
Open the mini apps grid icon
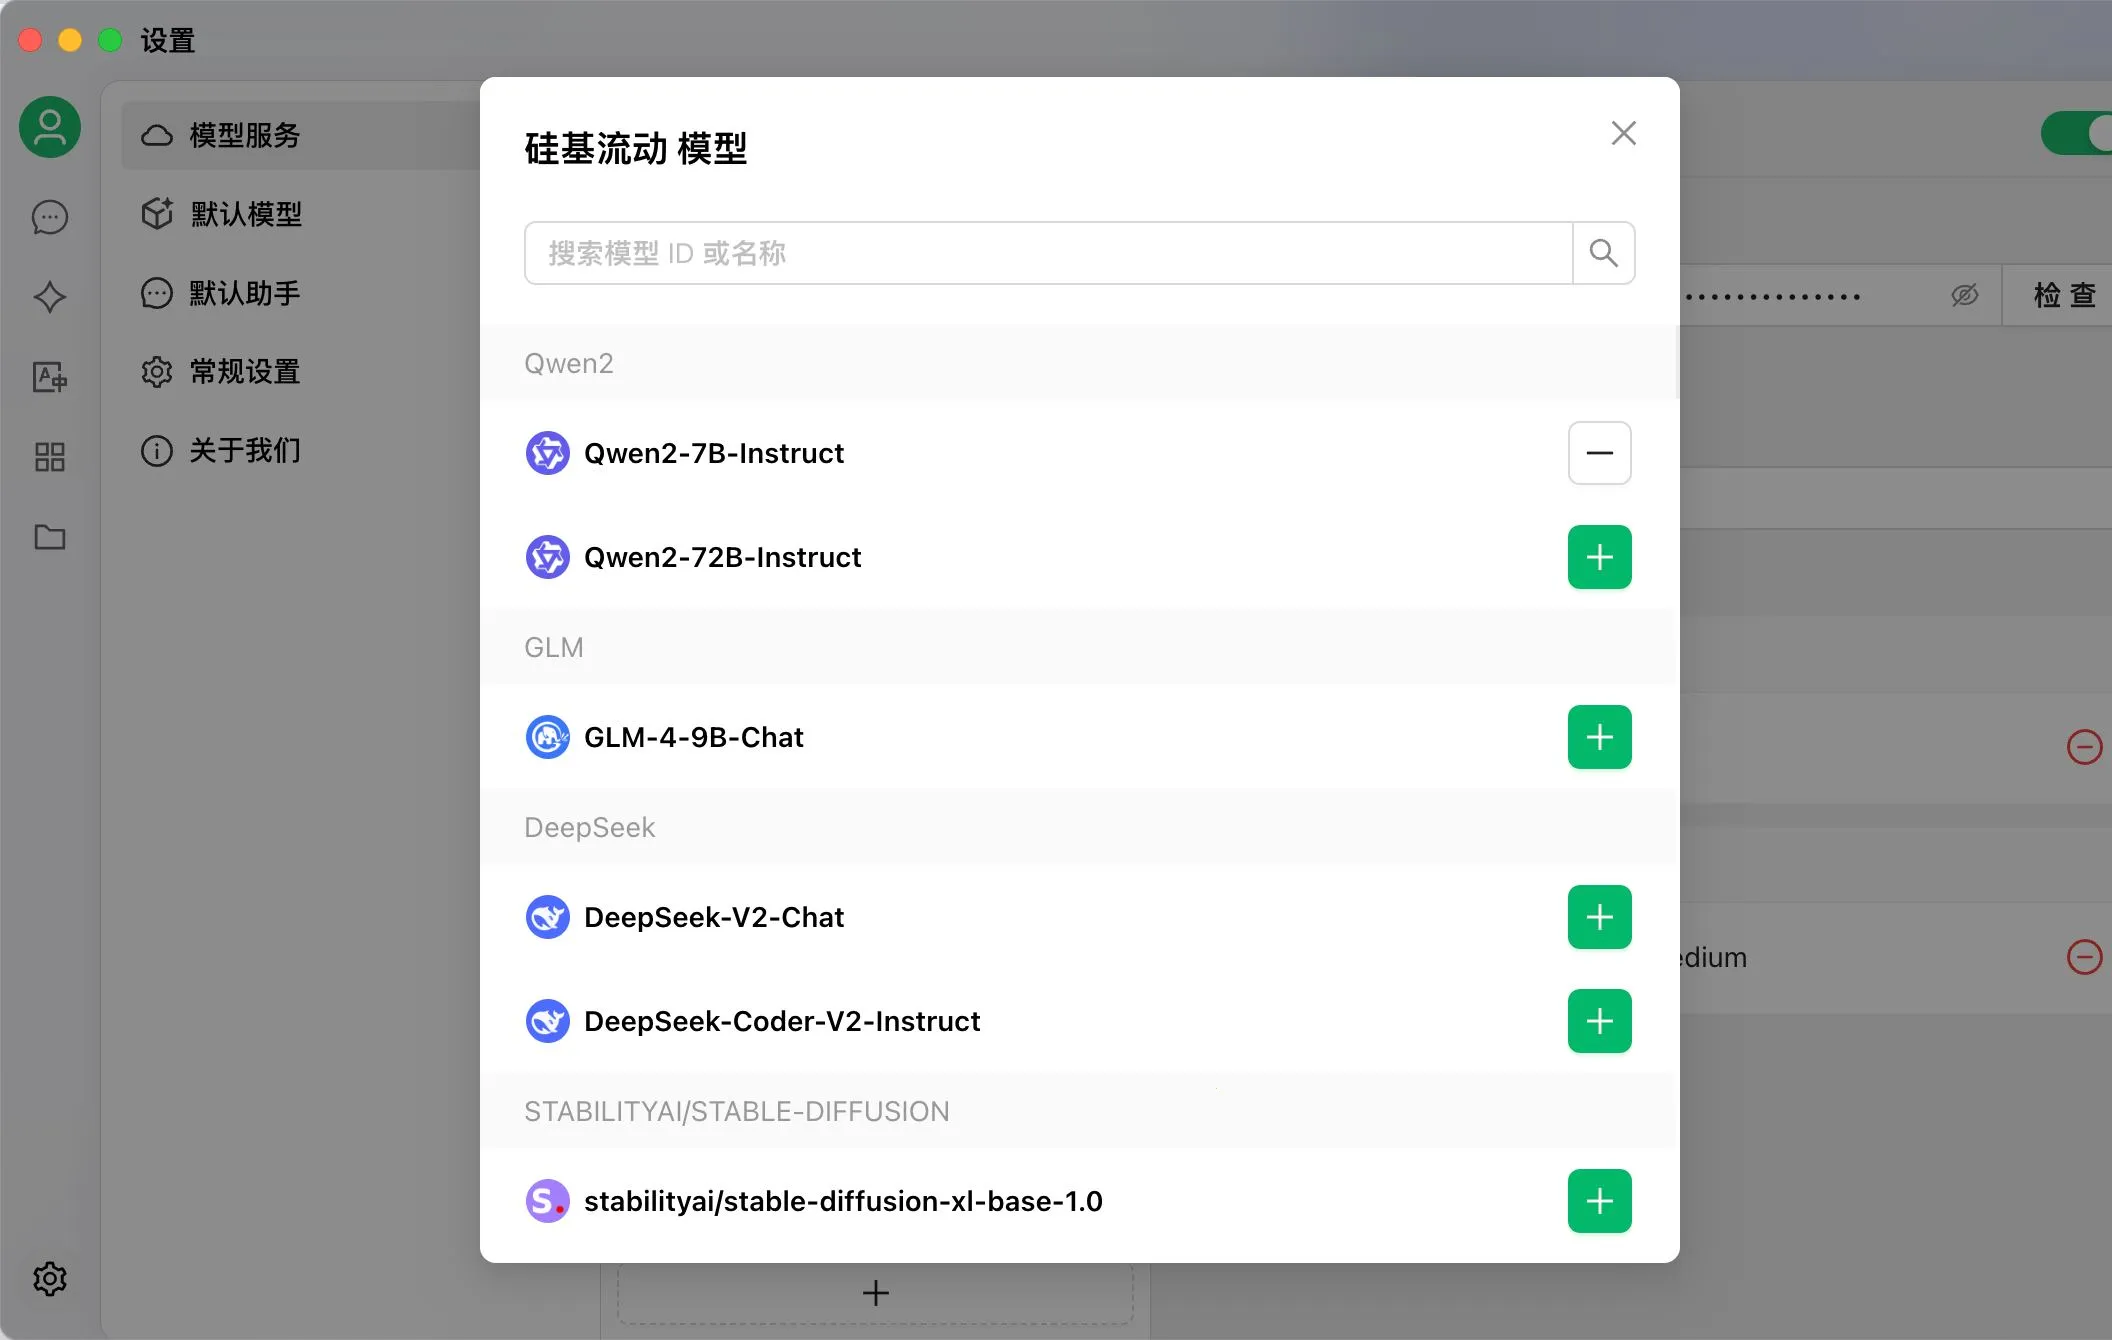pos(49,456)
